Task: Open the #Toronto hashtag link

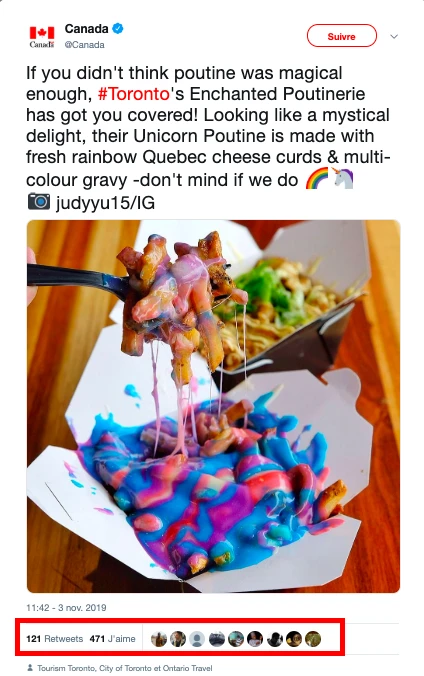Action: [x=134, y=94]
